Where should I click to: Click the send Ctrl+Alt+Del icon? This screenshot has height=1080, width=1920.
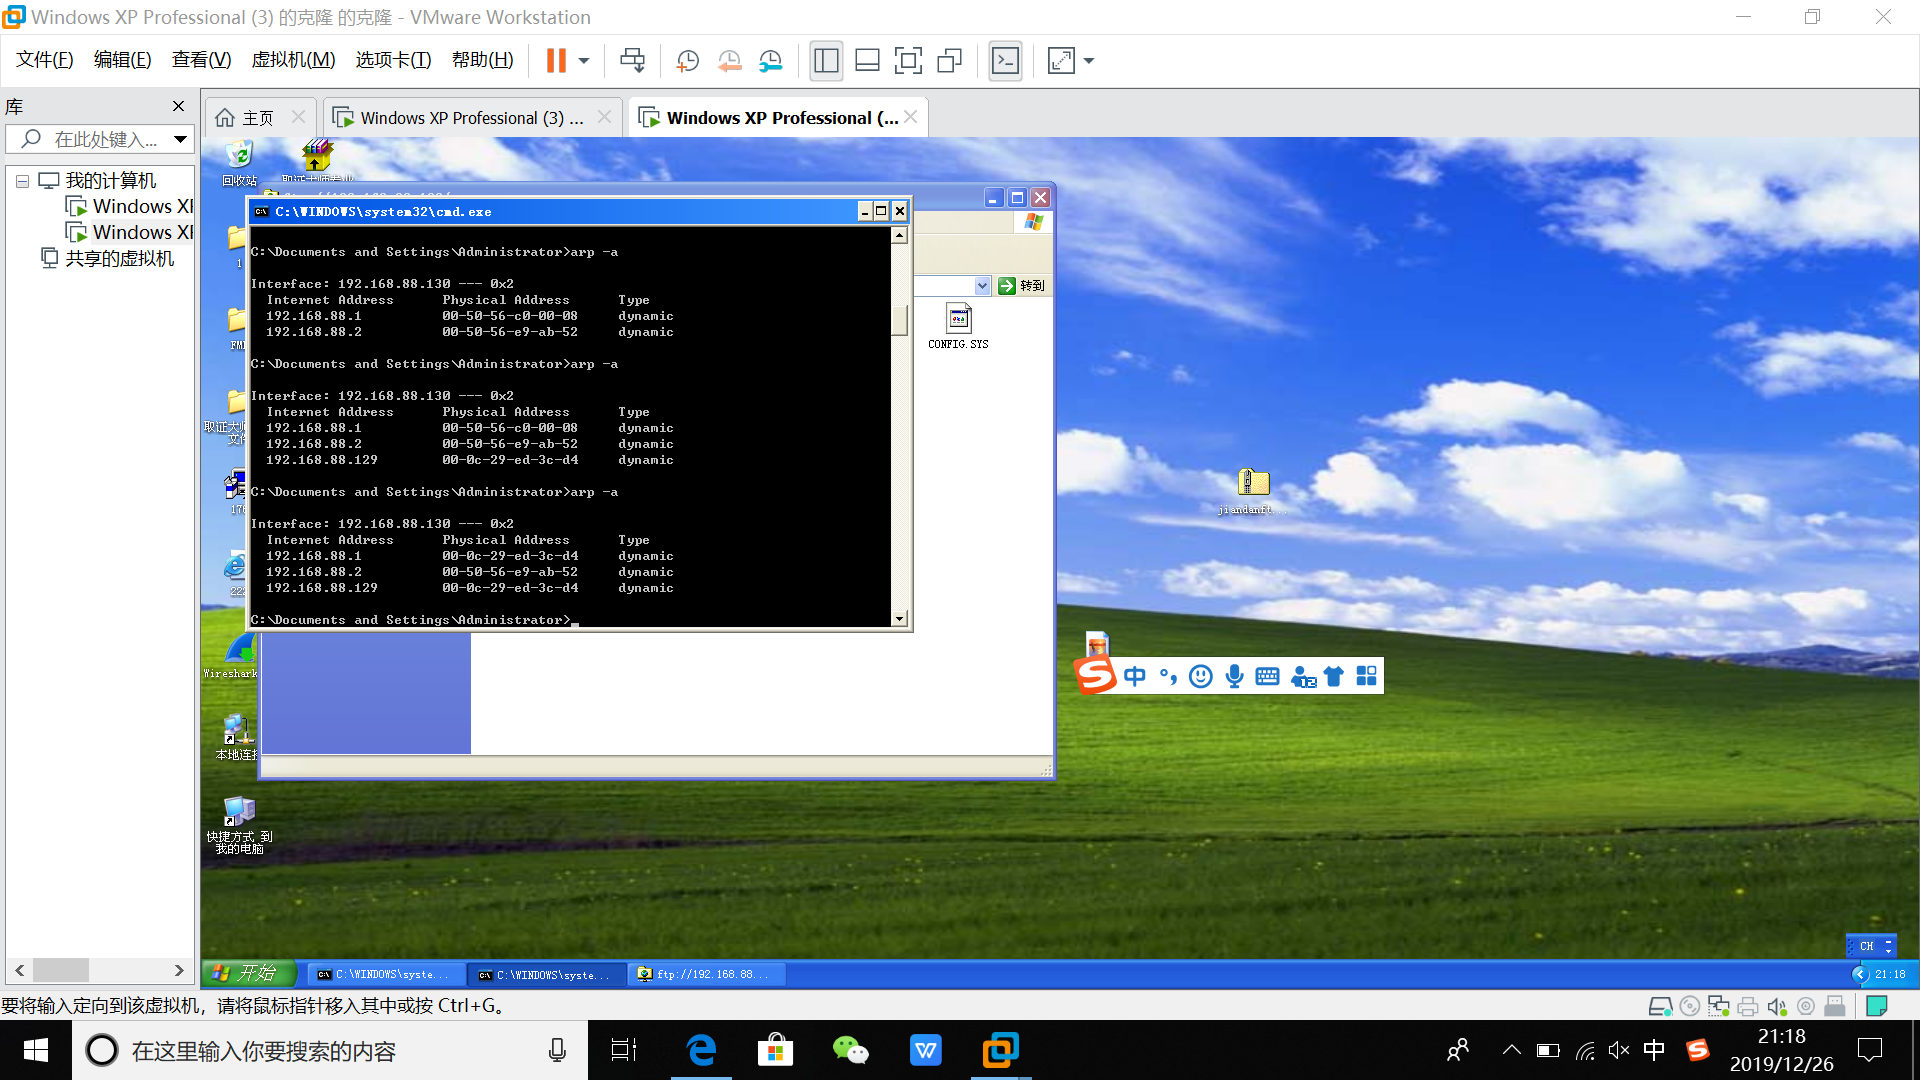click(x=632, y=61)
